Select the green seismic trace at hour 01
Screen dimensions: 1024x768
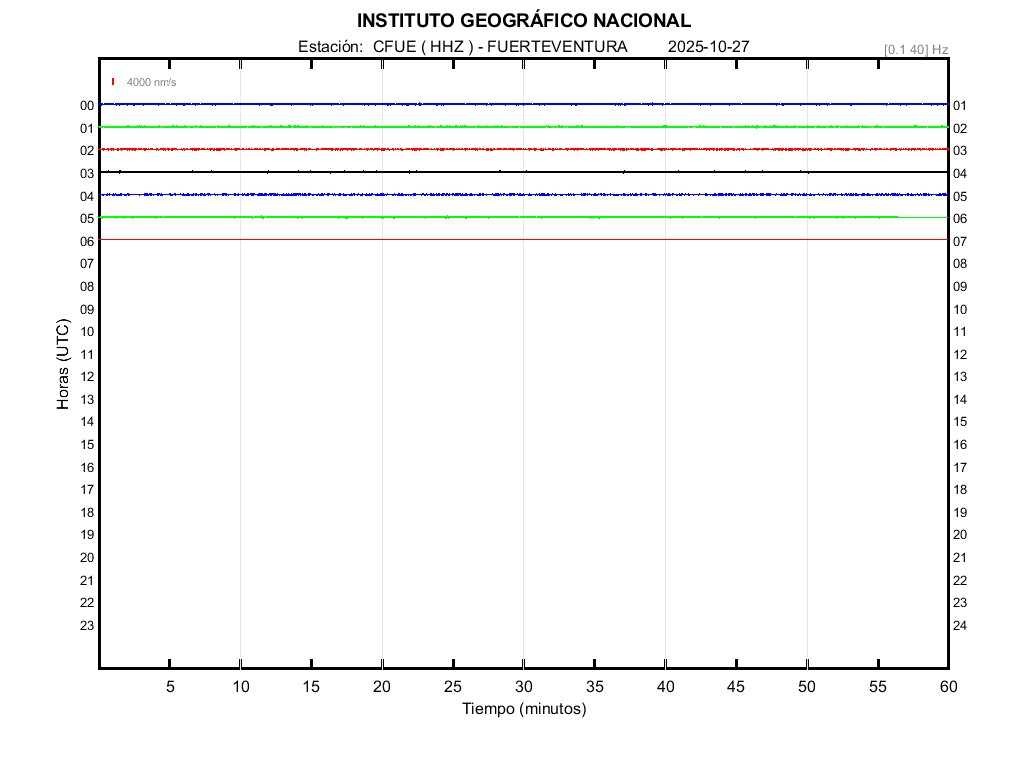coord(523,127)
